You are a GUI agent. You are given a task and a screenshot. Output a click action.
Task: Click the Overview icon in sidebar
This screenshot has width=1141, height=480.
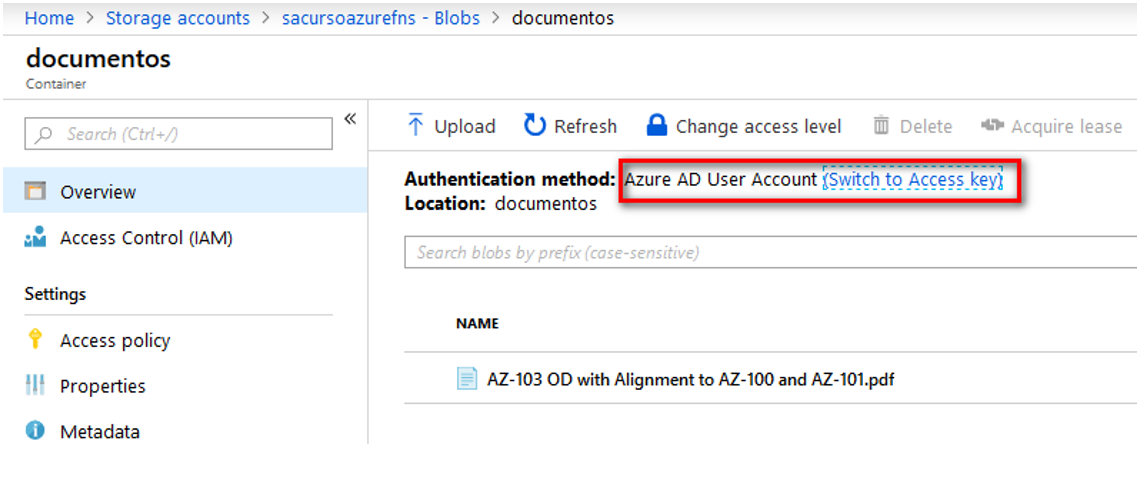coord(35,192)
